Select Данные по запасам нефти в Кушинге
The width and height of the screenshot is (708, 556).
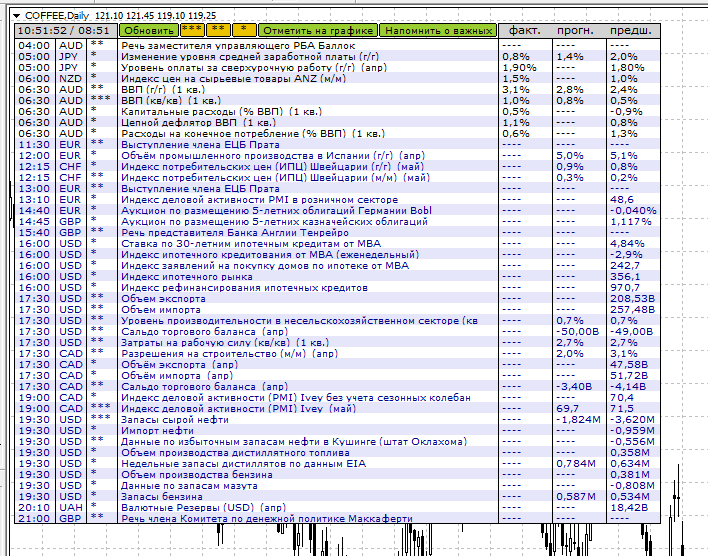337,442
